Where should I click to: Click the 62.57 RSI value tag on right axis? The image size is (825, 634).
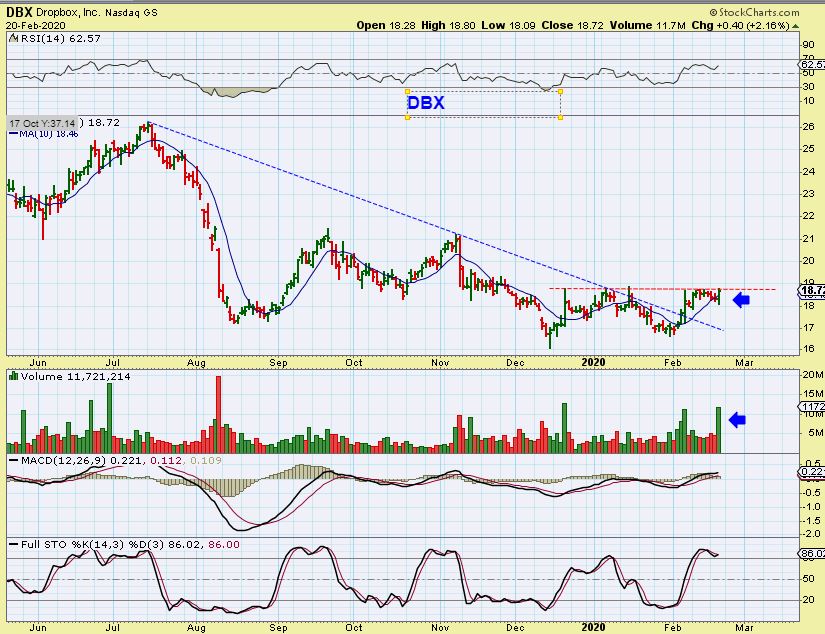(x=811, y=64)
